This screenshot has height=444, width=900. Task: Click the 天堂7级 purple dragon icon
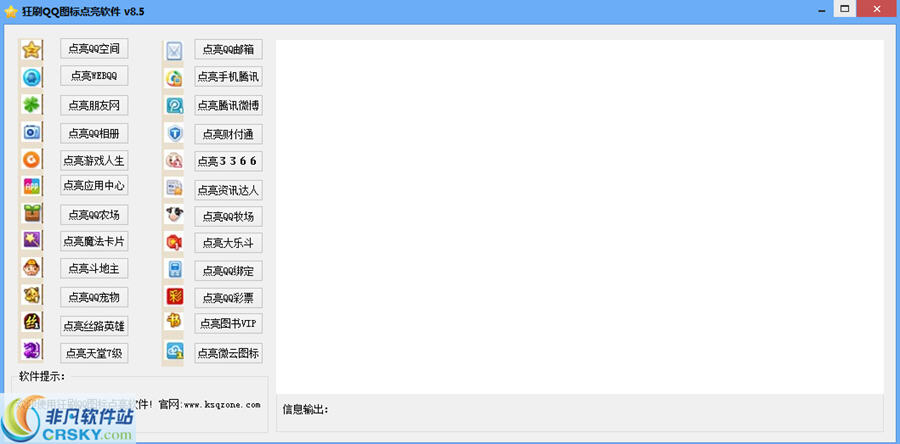coord(32,349)
